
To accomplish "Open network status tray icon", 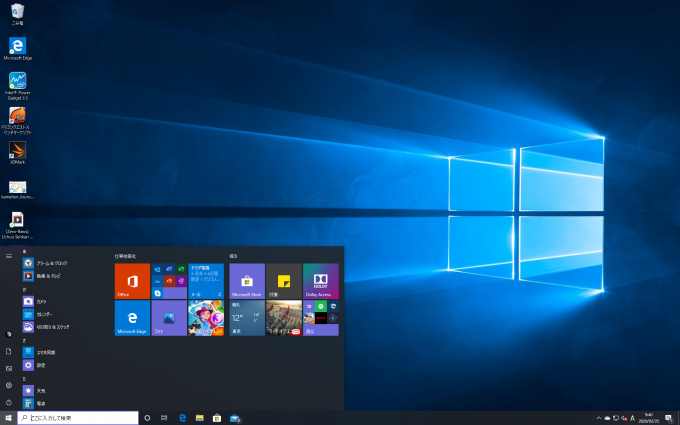I will pyautogui.click(x=615, y=418).
